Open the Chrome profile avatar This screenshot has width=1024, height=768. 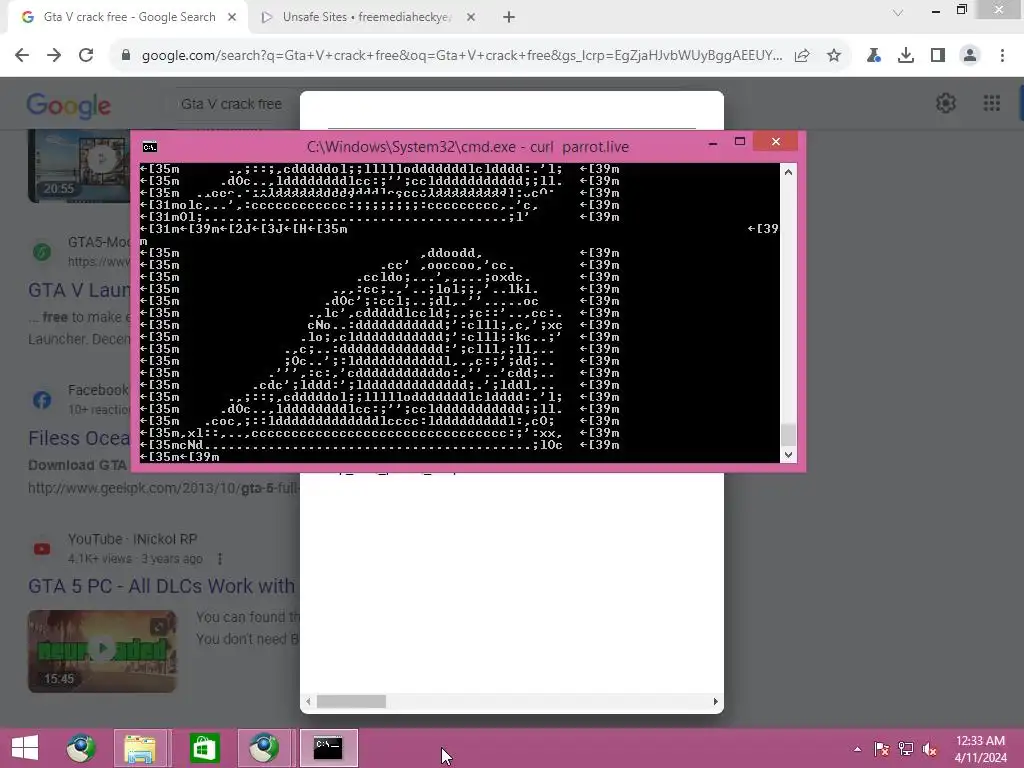[970, 56]
